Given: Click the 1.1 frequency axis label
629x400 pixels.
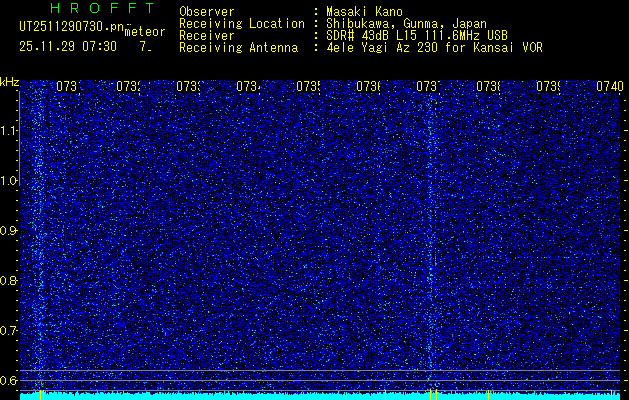Looking at the screenshot, I should point(9,130).
